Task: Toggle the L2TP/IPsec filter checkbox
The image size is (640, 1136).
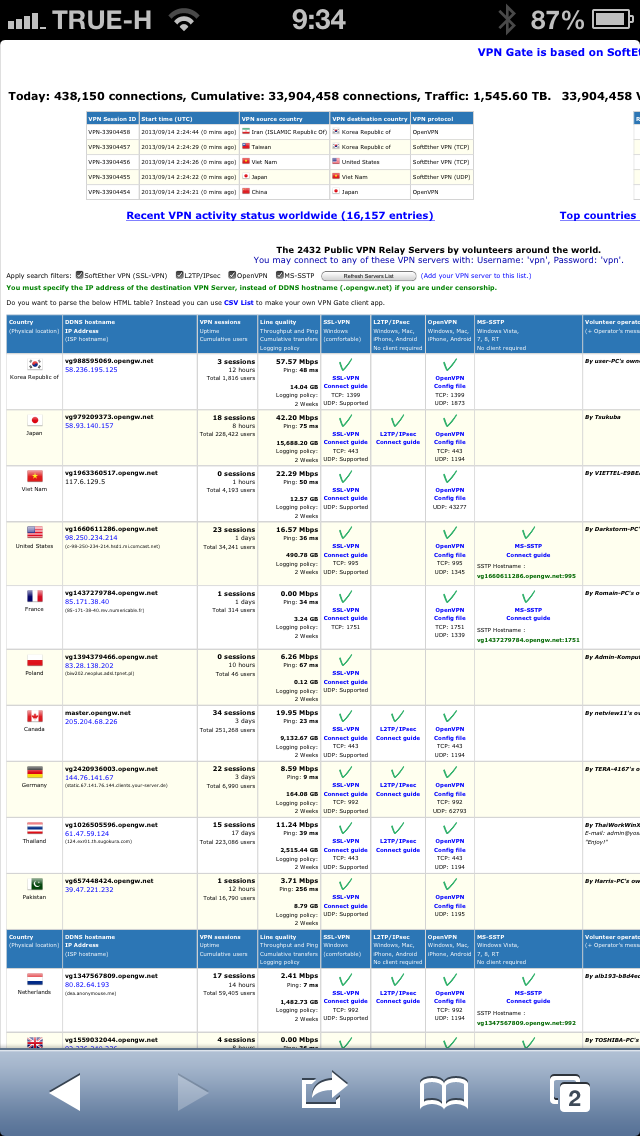Action: click(179, 275)
